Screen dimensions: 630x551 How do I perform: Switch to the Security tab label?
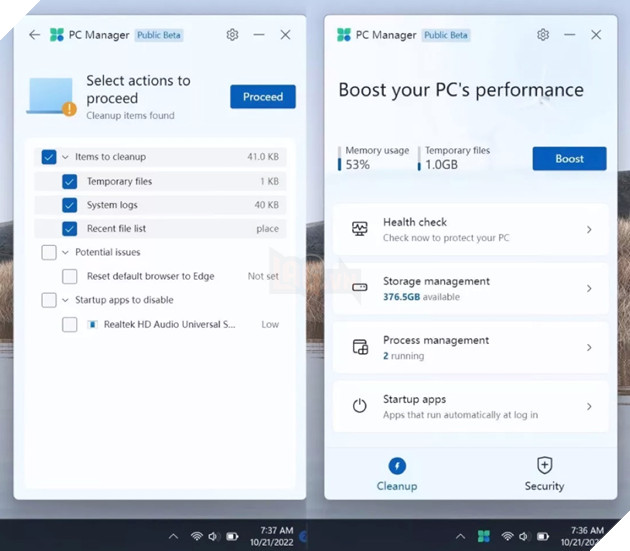click(x=544, y=486)
